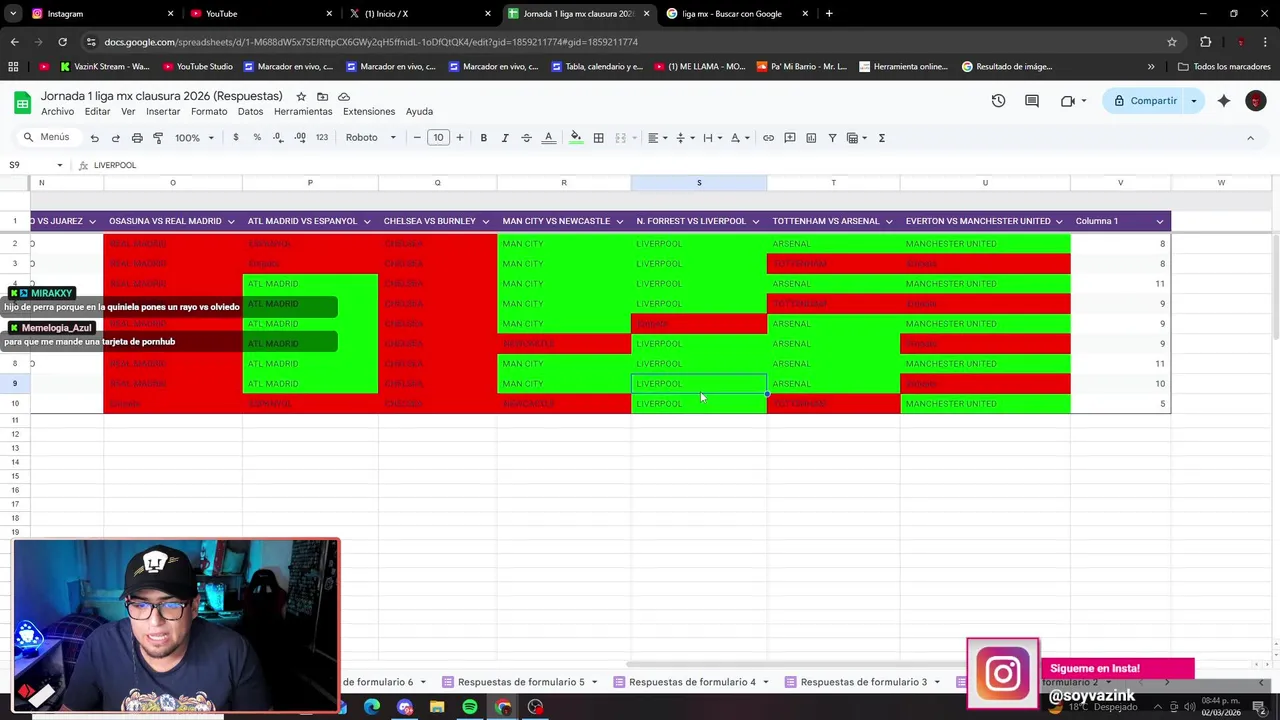Reload the page in Chrome
The height and width of the screenshot is (720, 1280).
coord(62,42)
